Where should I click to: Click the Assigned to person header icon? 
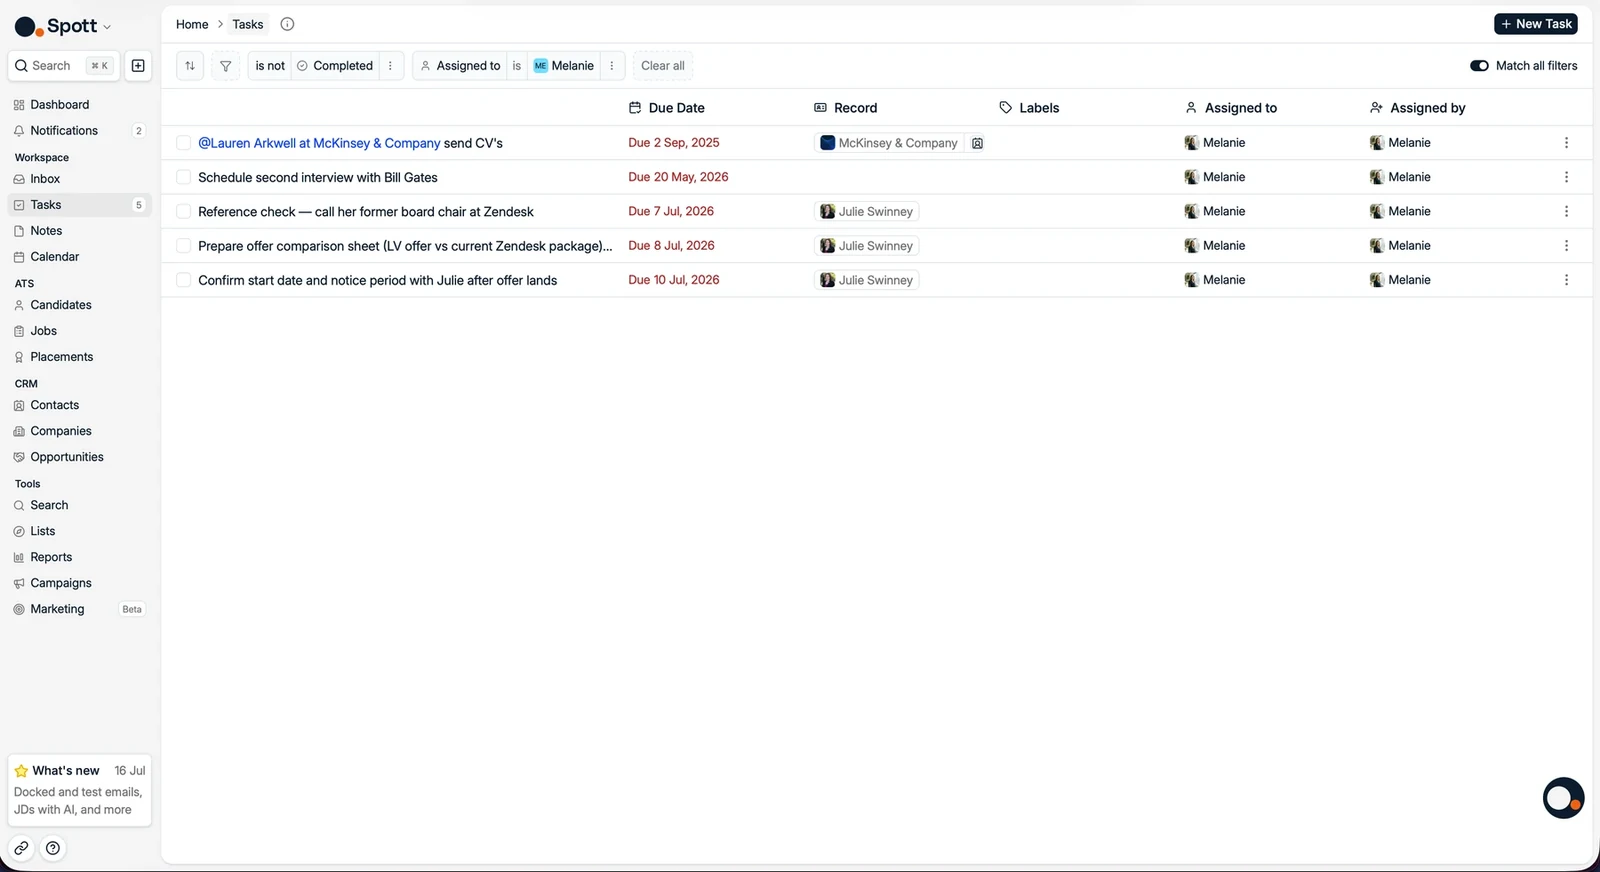coord(1191,108)
